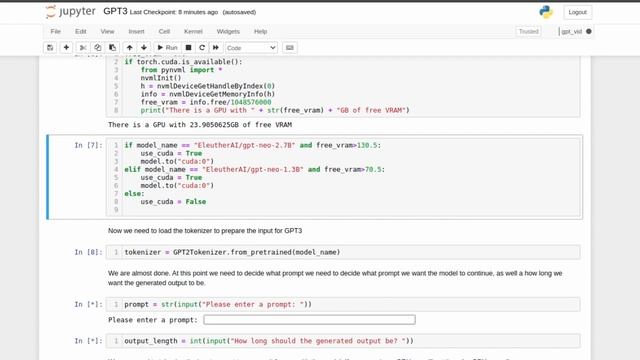Click the output_length code cell

[x=343, y=341]
